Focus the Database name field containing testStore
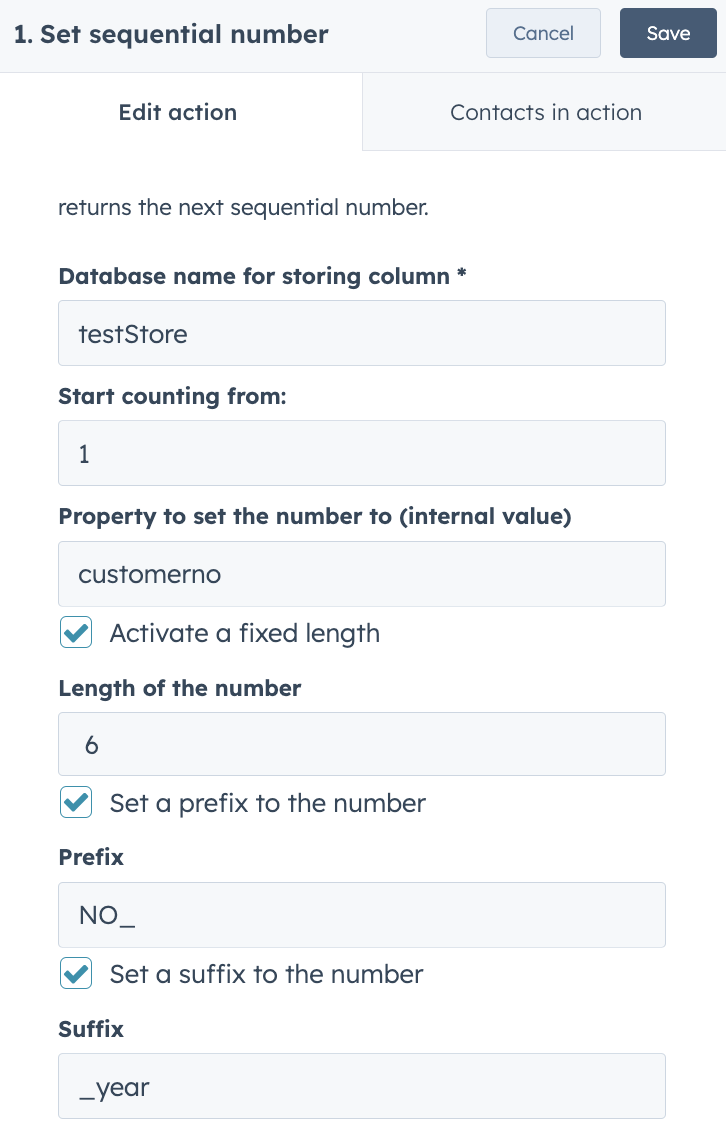This screenshot has width=726, height=1140. coord(361,333)
